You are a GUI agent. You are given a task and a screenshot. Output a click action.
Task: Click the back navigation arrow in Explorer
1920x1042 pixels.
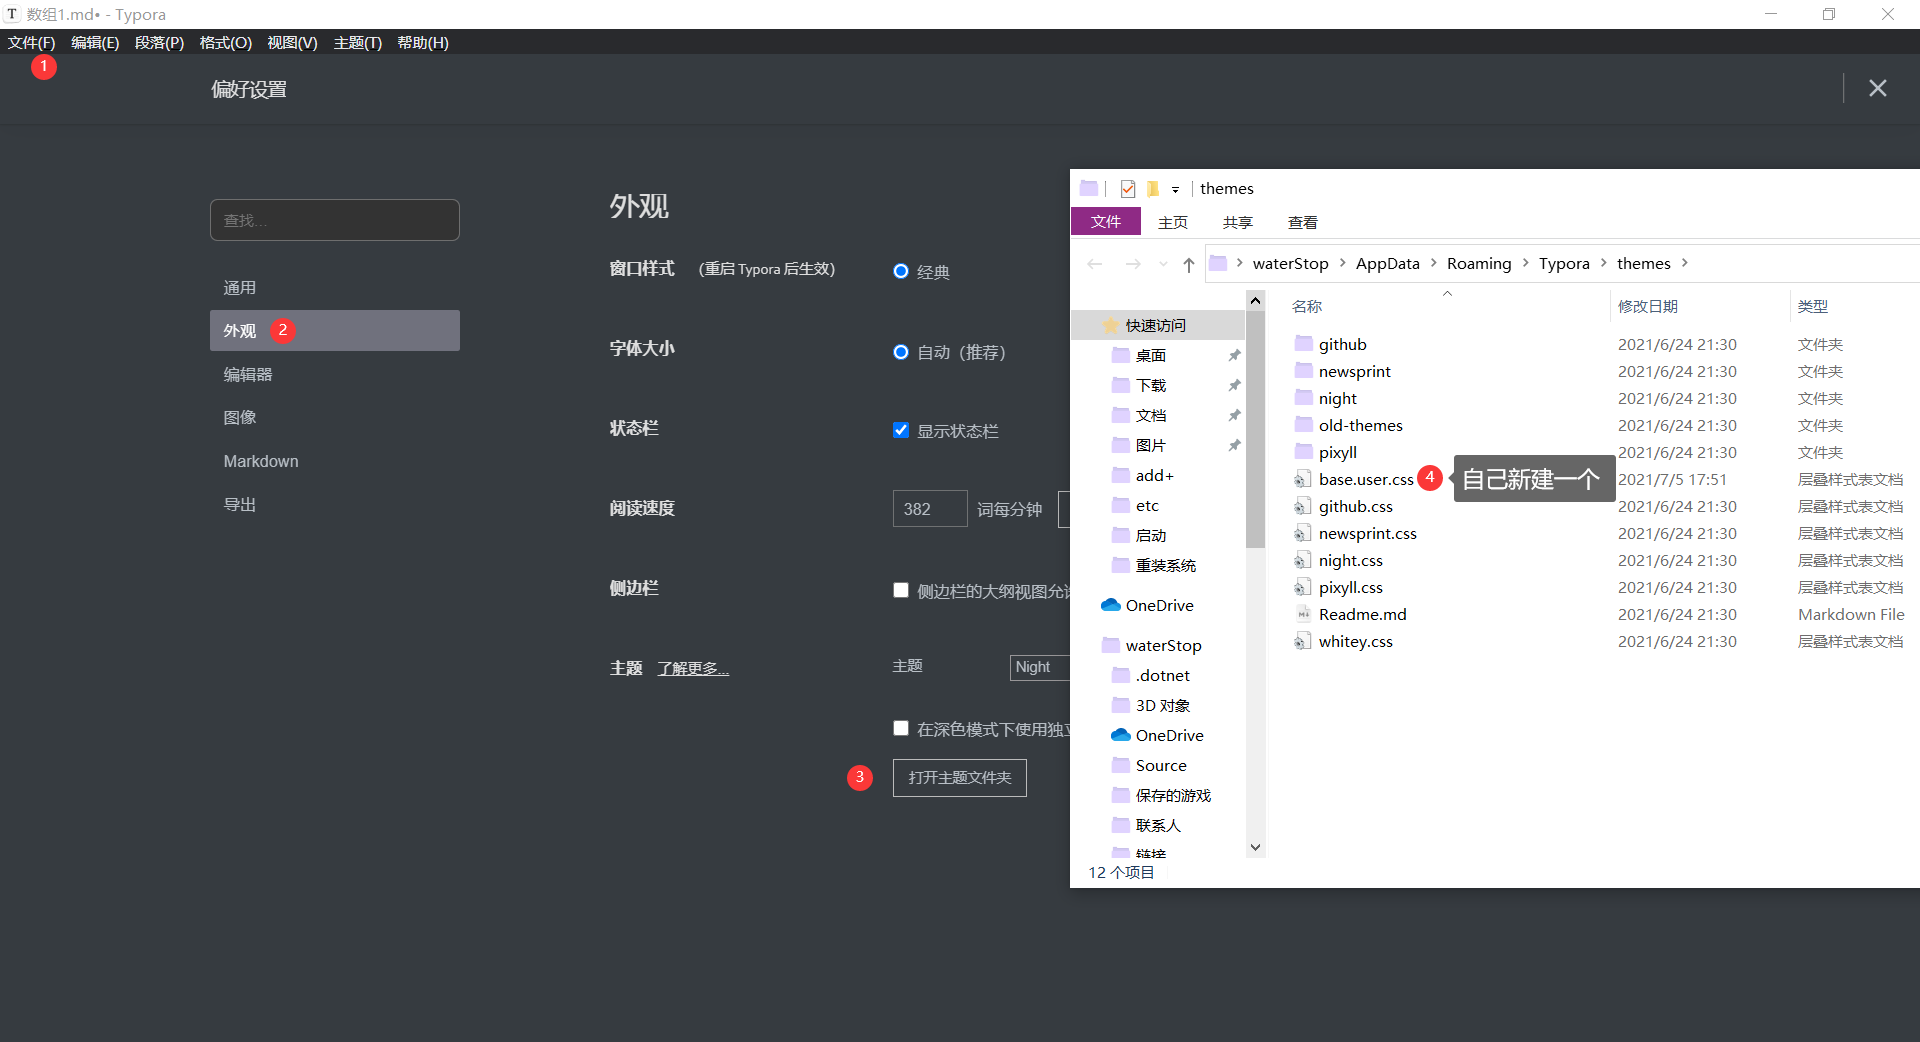1095,263
